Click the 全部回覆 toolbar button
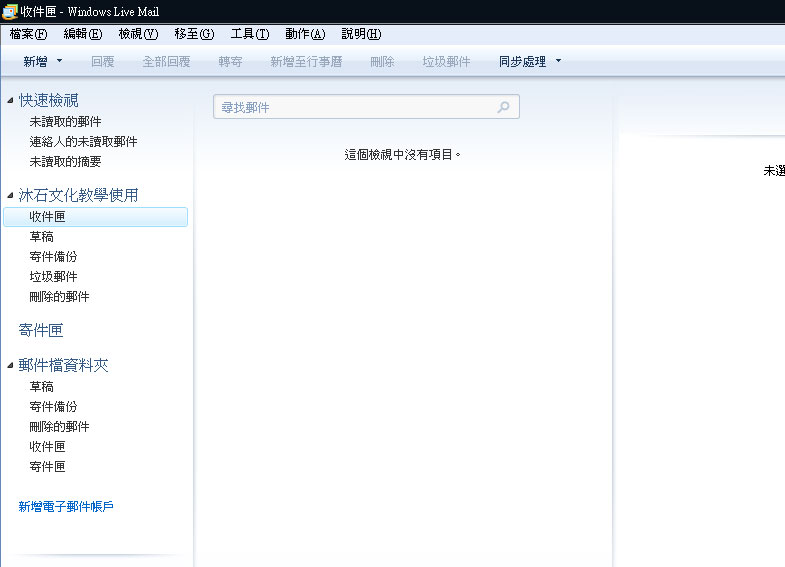The width and height of the screenshot is (785, 567). [x=166, y=62]
